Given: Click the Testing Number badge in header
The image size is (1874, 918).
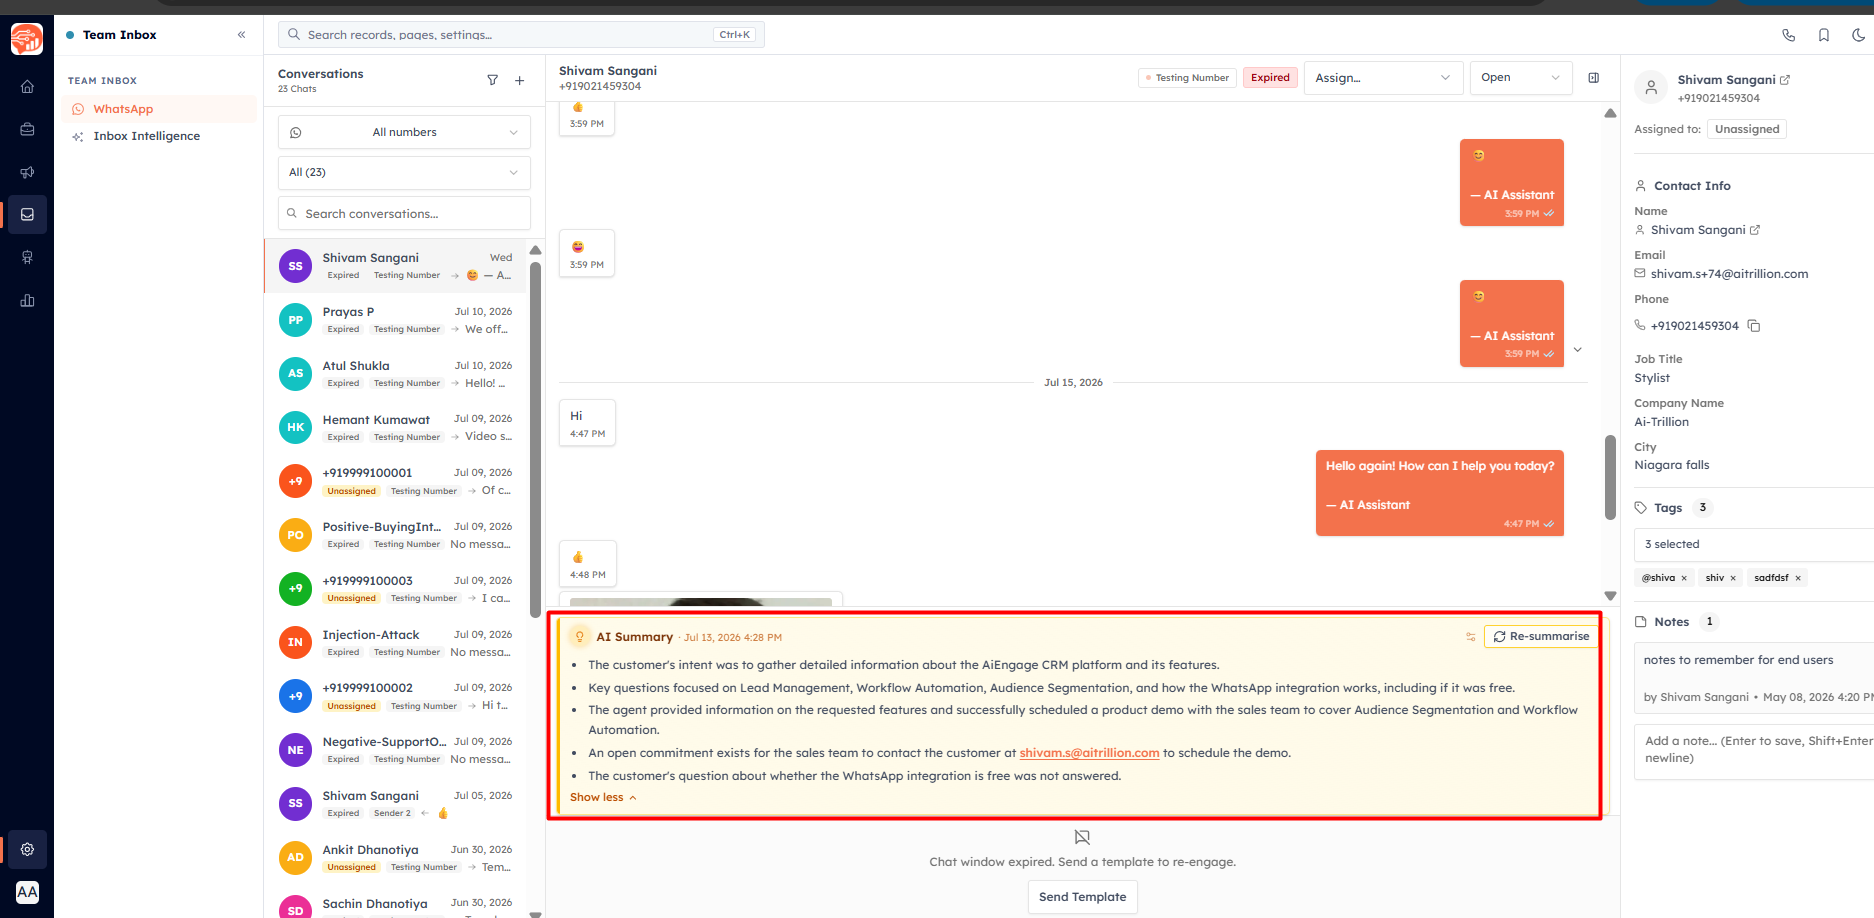Looking at the screenshot, I should tap(1187, 78).
